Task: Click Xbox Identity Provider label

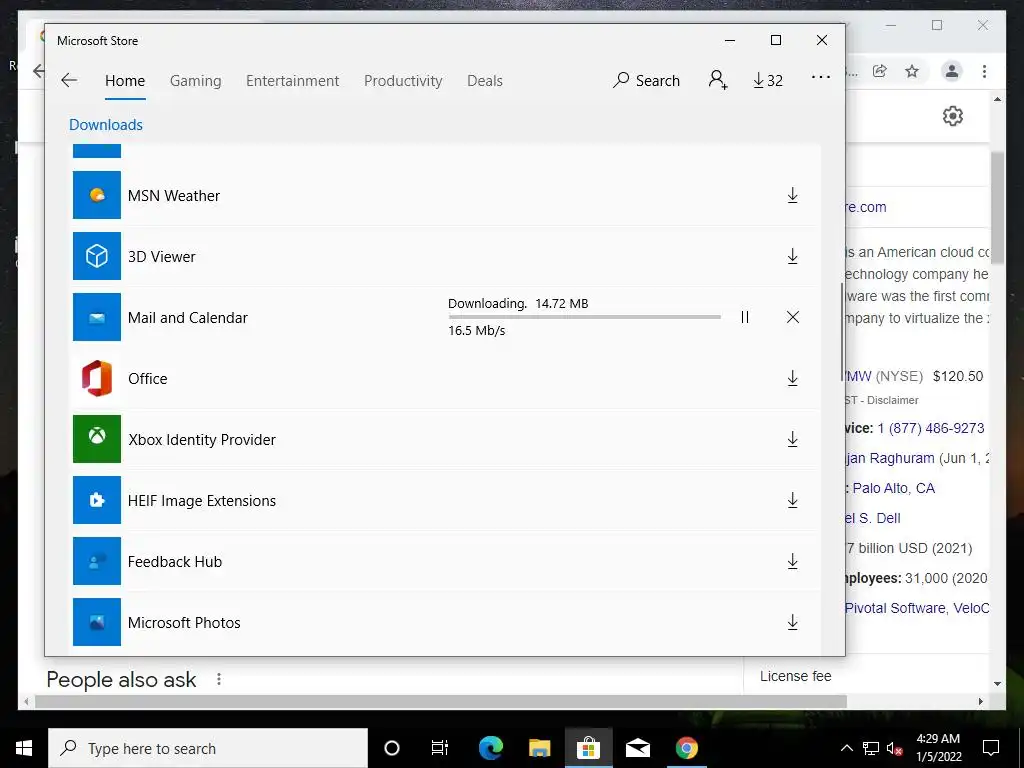Action: [202, 440]
